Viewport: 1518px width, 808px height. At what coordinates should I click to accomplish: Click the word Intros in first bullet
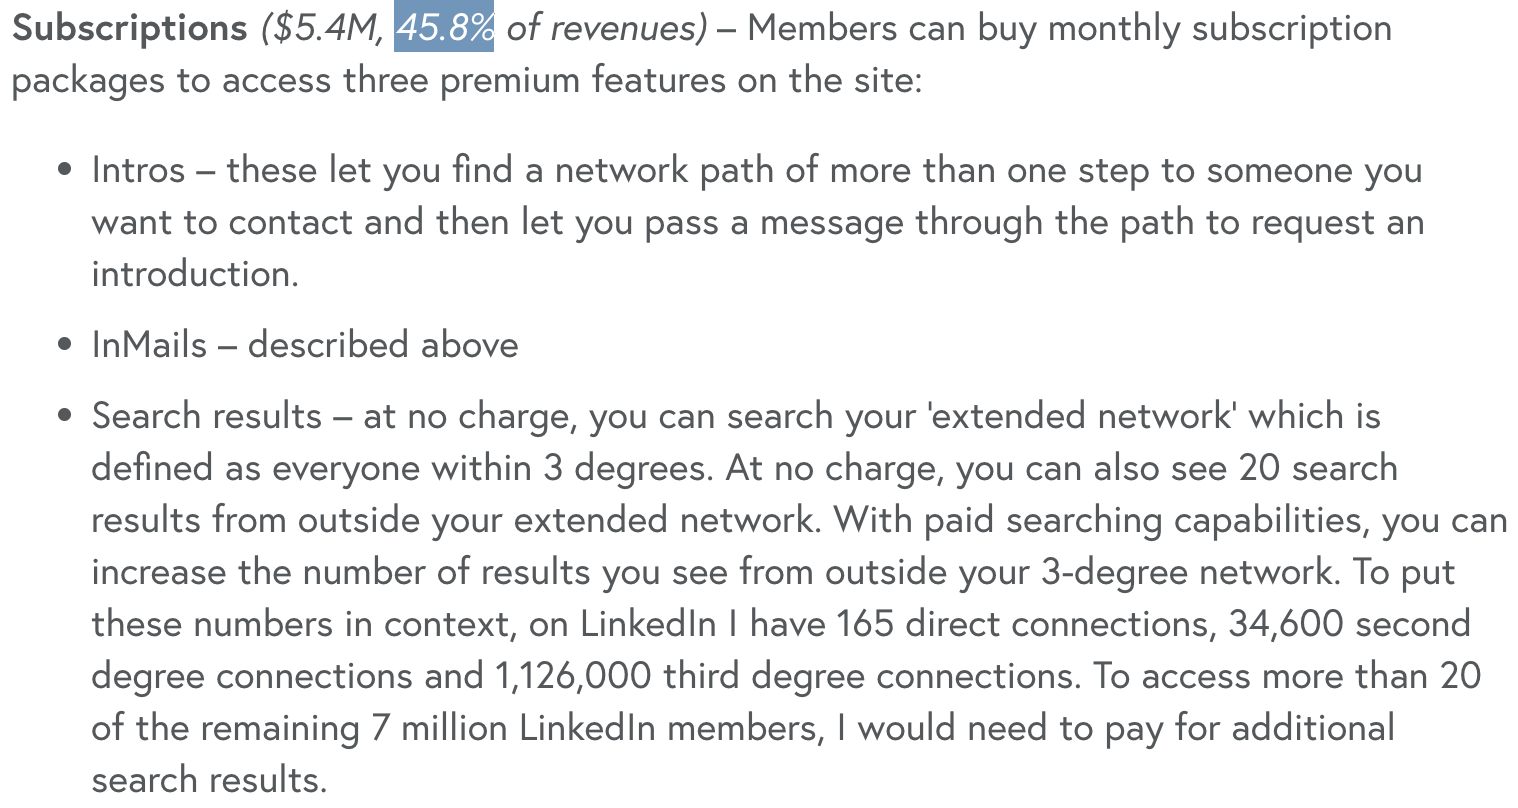(138, 170)
